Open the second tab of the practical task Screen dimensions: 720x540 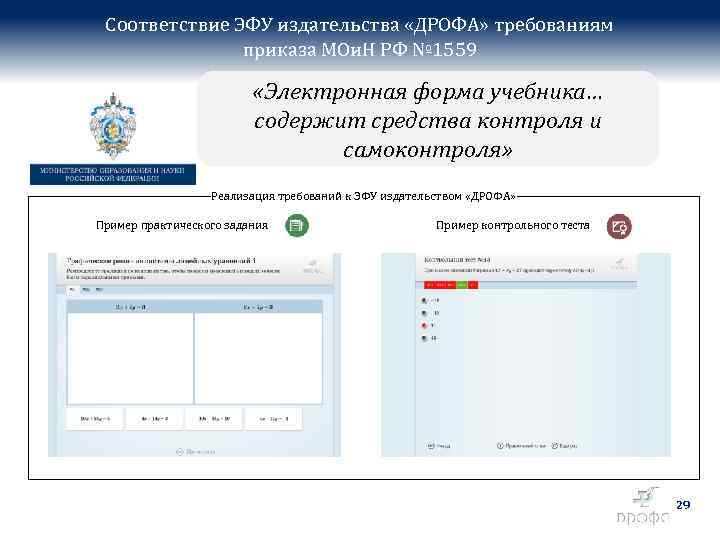point(86,290)
